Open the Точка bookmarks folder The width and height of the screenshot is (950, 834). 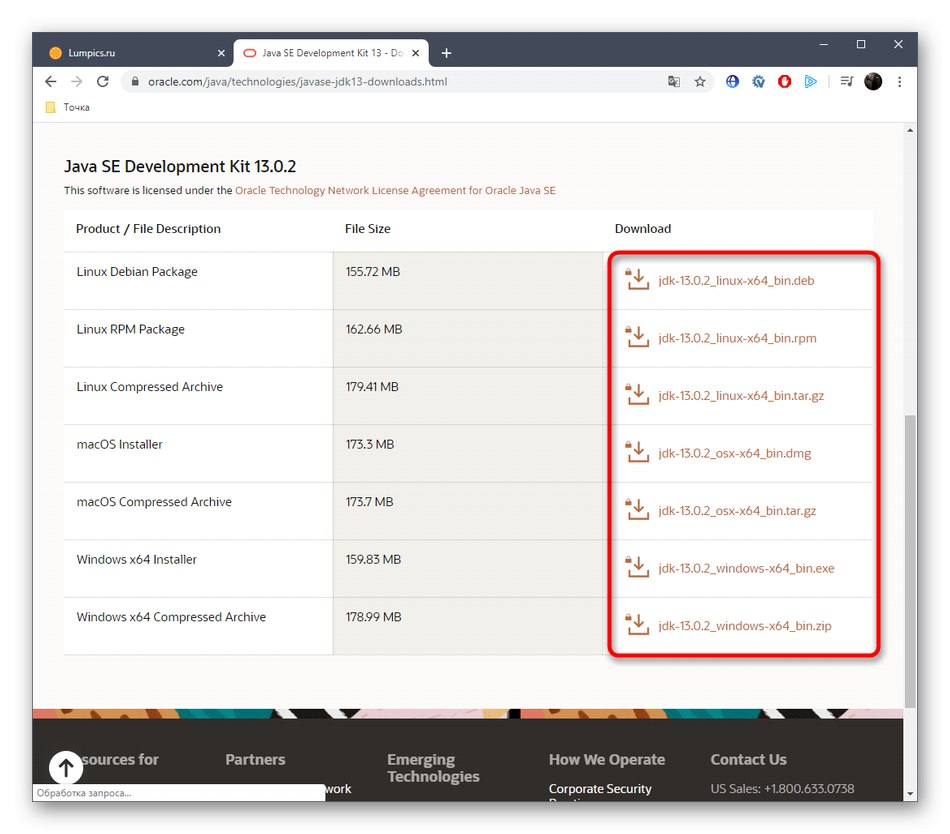point(68,107)
